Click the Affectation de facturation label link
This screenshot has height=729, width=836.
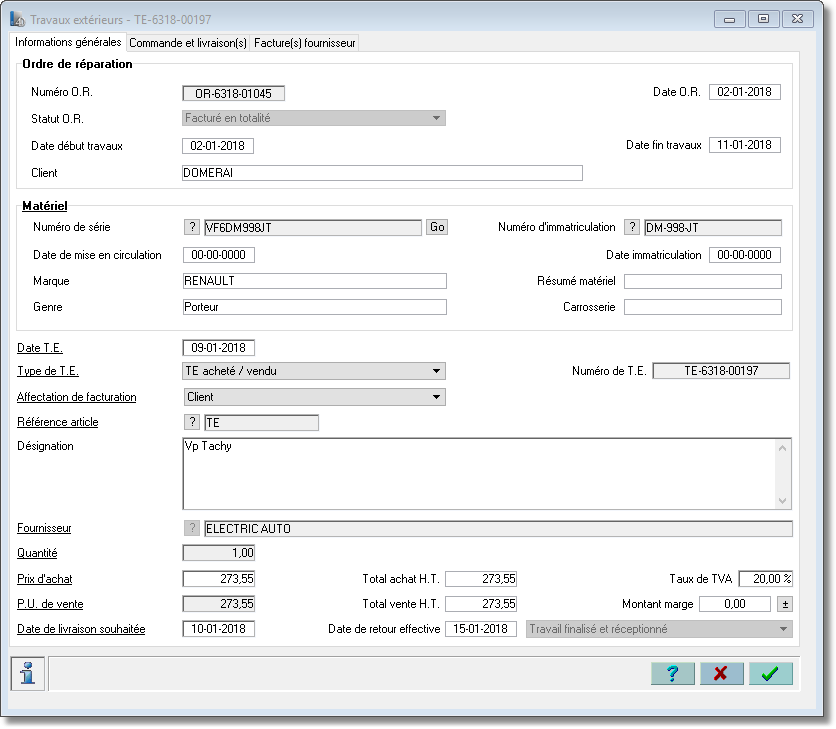[77, 397]
